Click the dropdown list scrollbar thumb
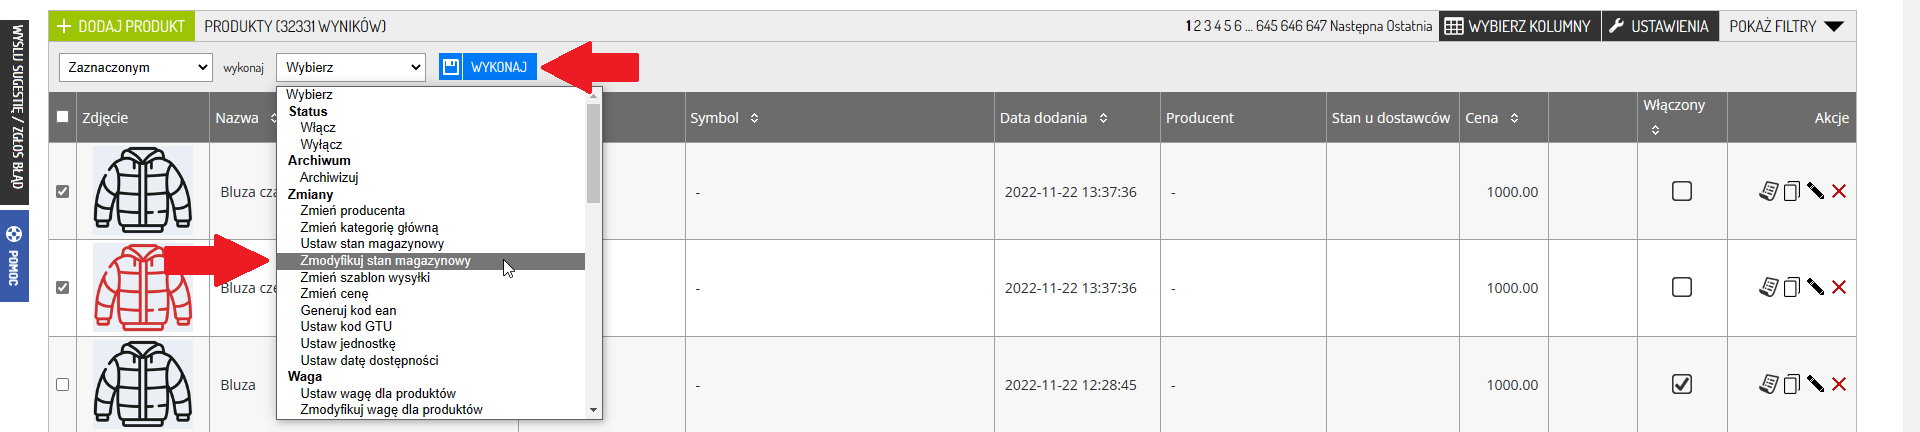 (594, 153)
